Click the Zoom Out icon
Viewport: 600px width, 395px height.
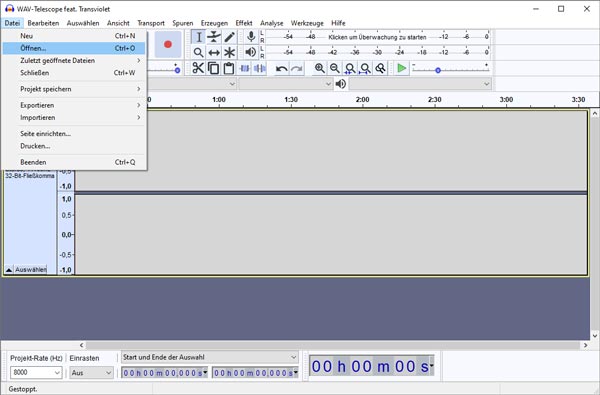coord(334,68)
